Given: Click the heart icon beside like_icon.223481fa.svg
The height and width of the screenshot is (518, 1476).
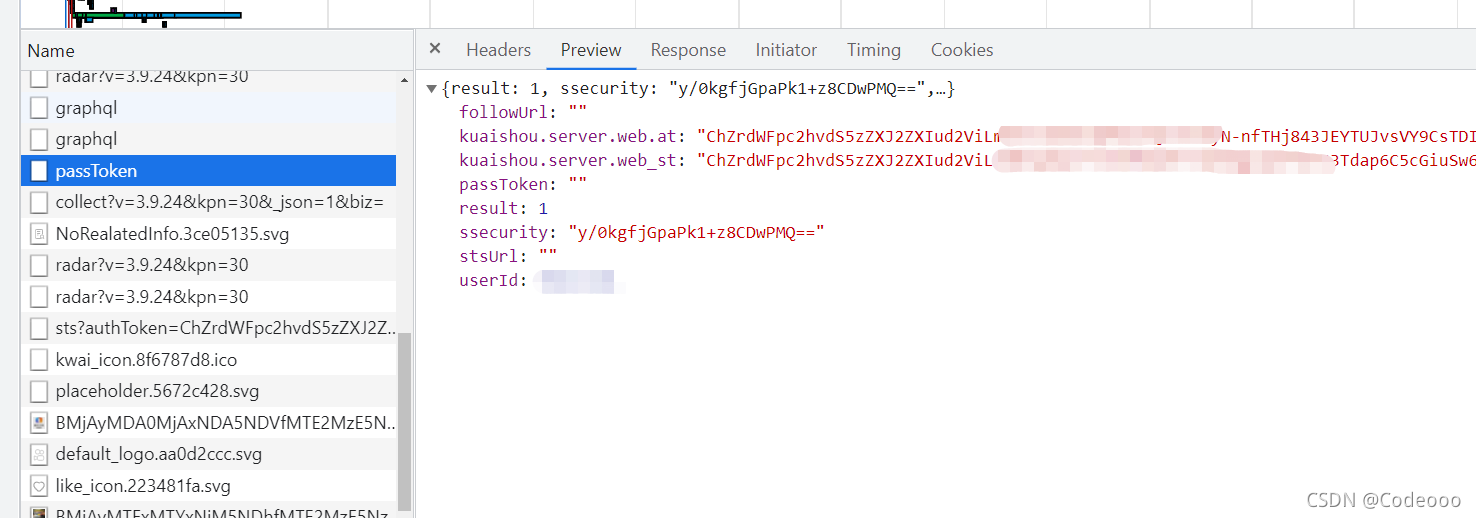Looking at the screenshot, I should pyautogui.click(x=39, y=486).
